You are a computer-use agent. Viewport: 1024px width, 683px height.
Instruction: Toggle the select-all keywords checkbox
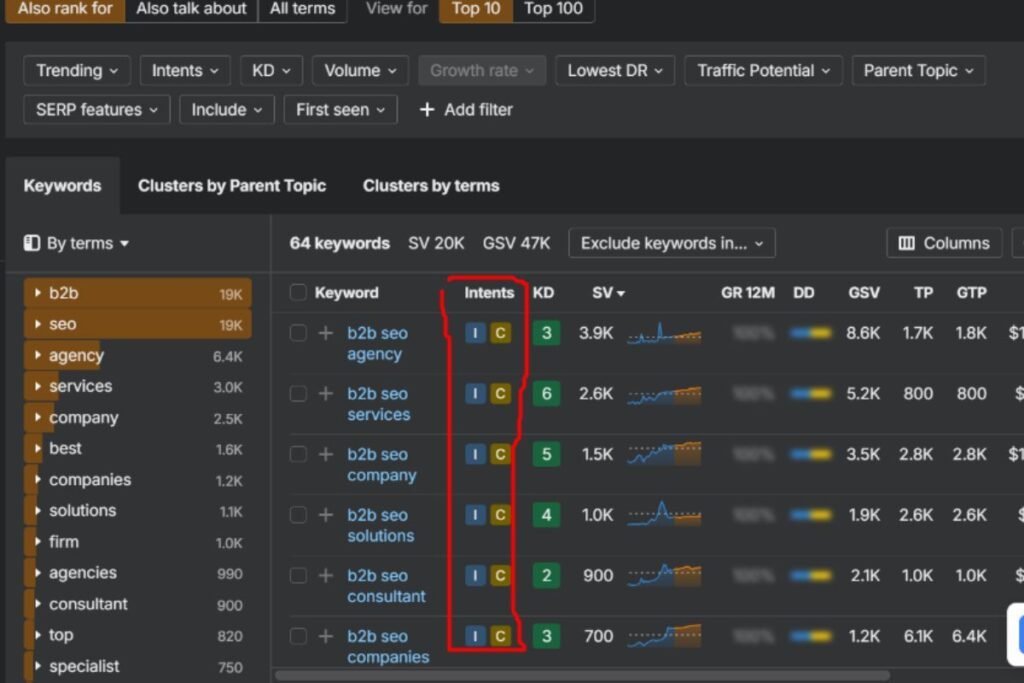[x=296, y=293]
